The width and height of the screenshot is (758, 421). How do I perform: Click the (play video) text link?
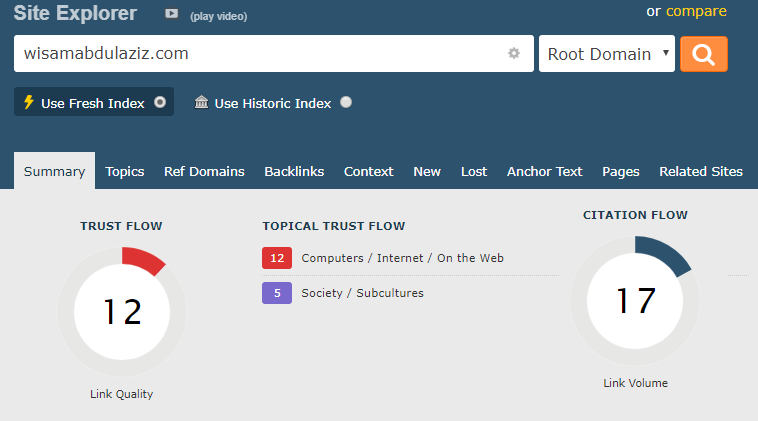219,16
